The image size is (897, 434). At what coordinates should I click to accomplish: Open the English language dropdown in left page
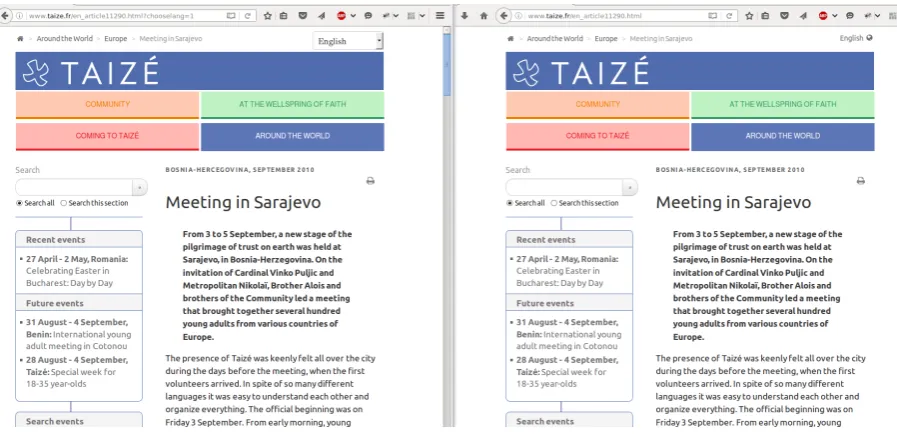[348, 41]
